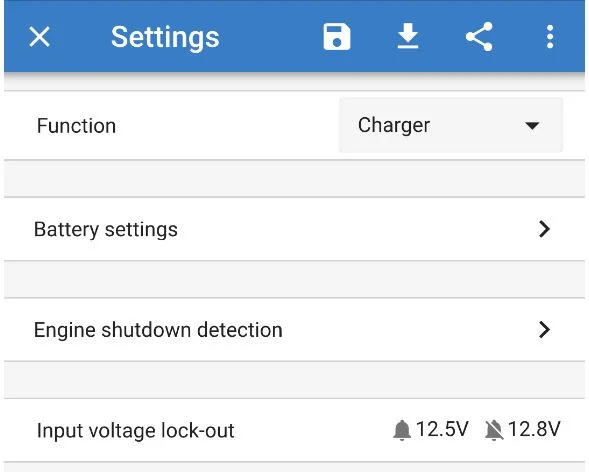589x472 pixels.
Task: Select the Charger text in dropdown
Action: click(x=394, y=126)
